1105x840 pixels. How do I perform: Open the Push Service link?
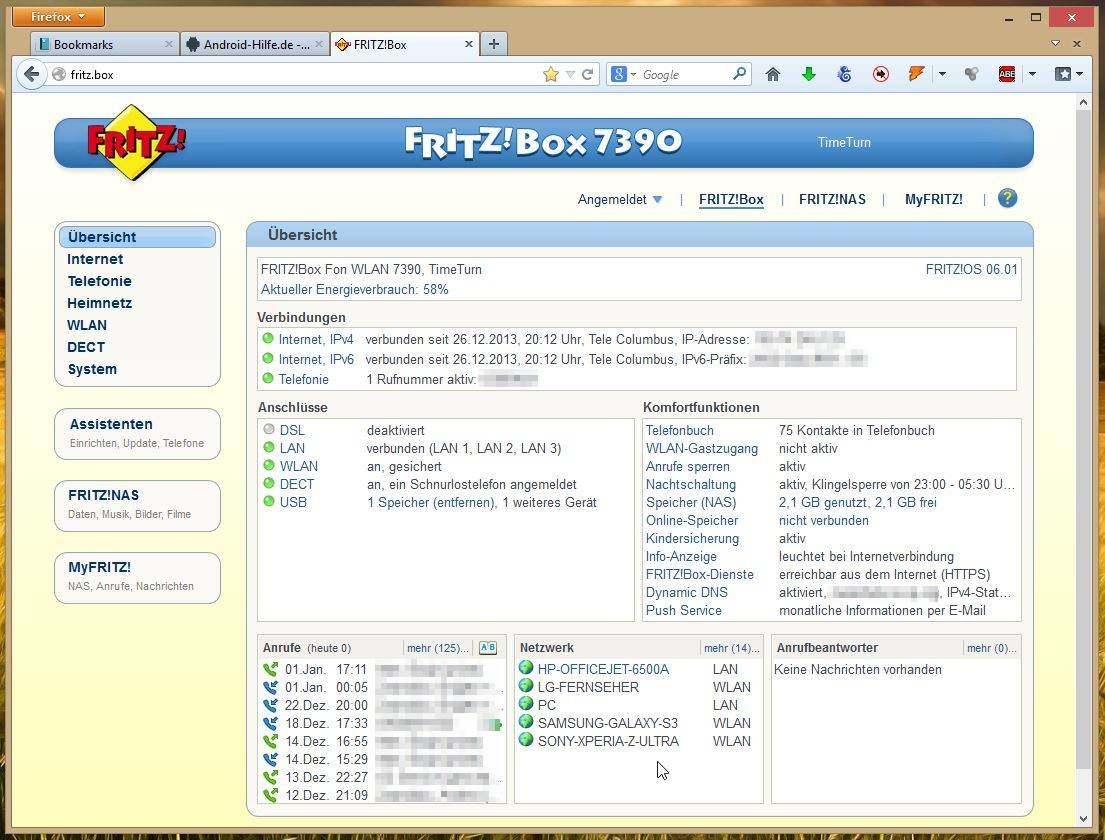(x=684, y=610)
